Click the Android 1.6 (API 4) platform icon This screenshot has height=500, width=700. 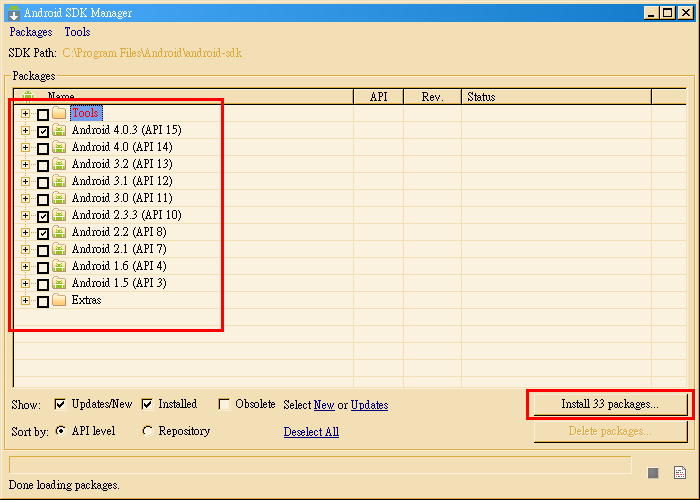[59, 266]
